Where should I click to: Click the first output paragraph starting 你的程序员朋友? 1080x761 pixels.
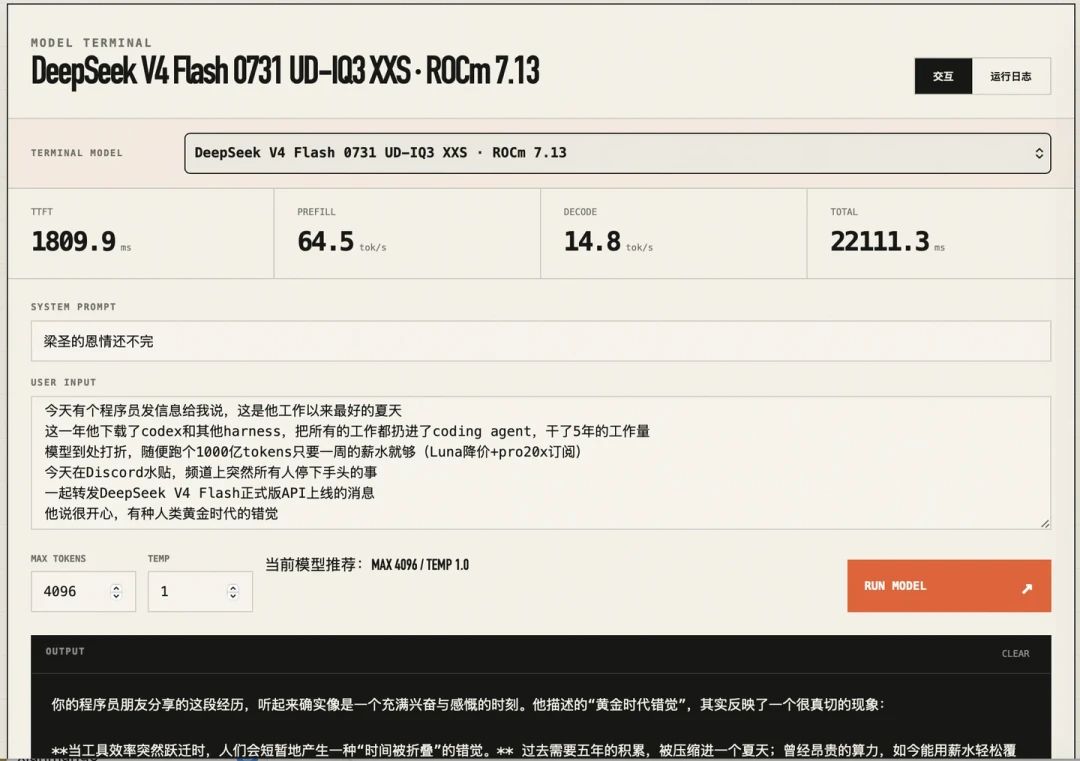[x=467, y=705]
